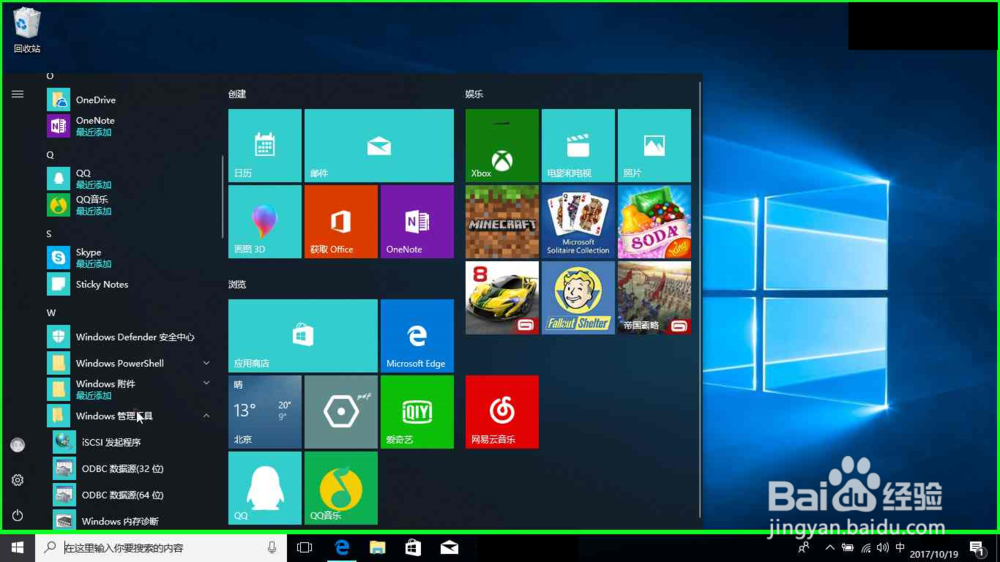Open the Microsoft Solitaire Collection tile
The height and width of the screenshot is (562, 1000).
pyautogui.click(x=578, y=221)
